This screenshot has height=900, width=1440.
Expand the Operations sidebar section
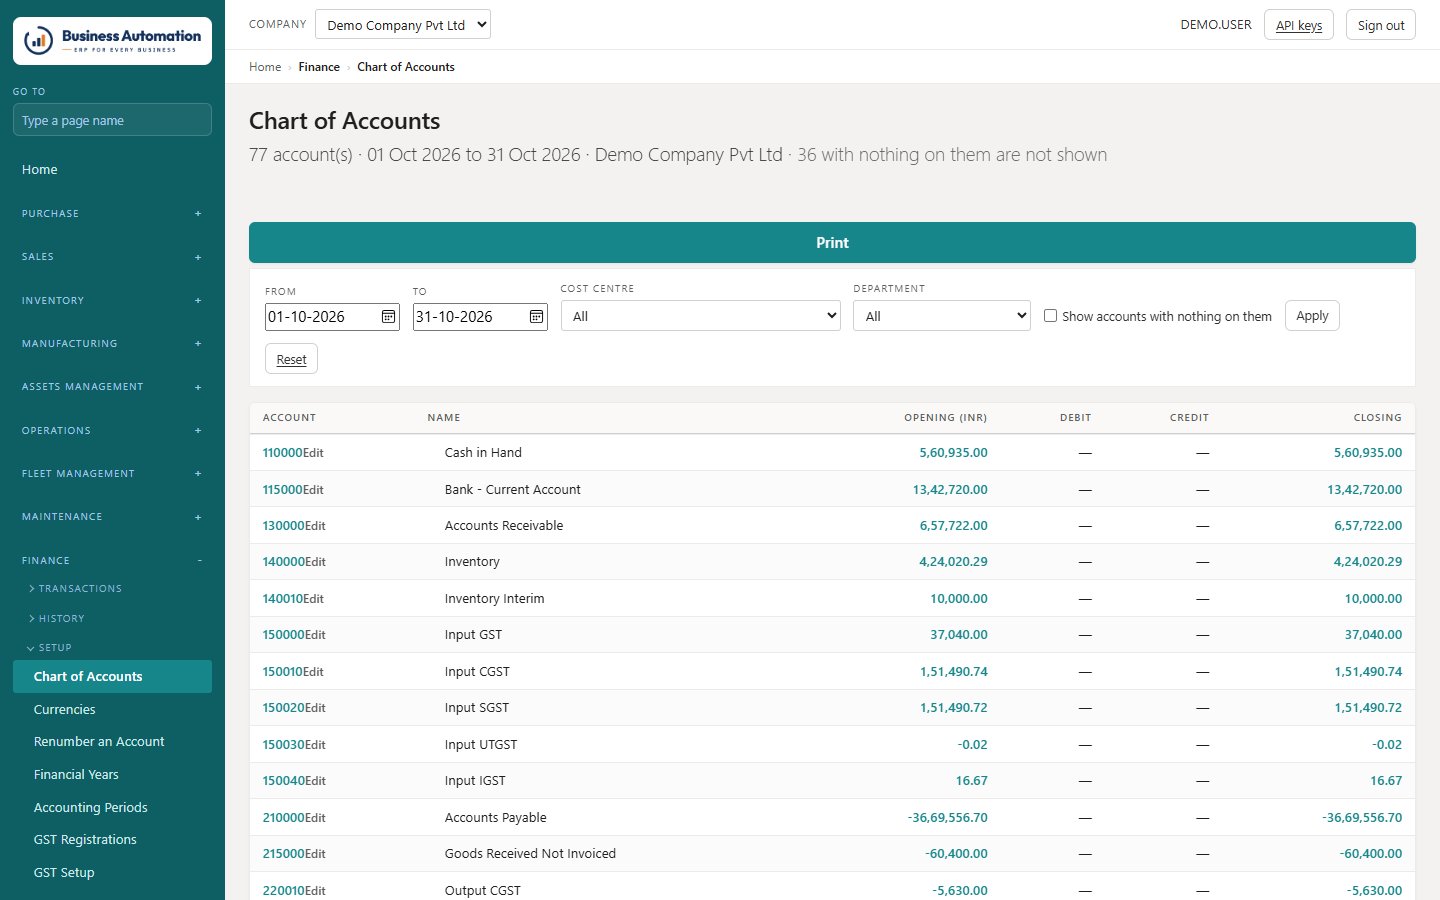pos(112,431)
